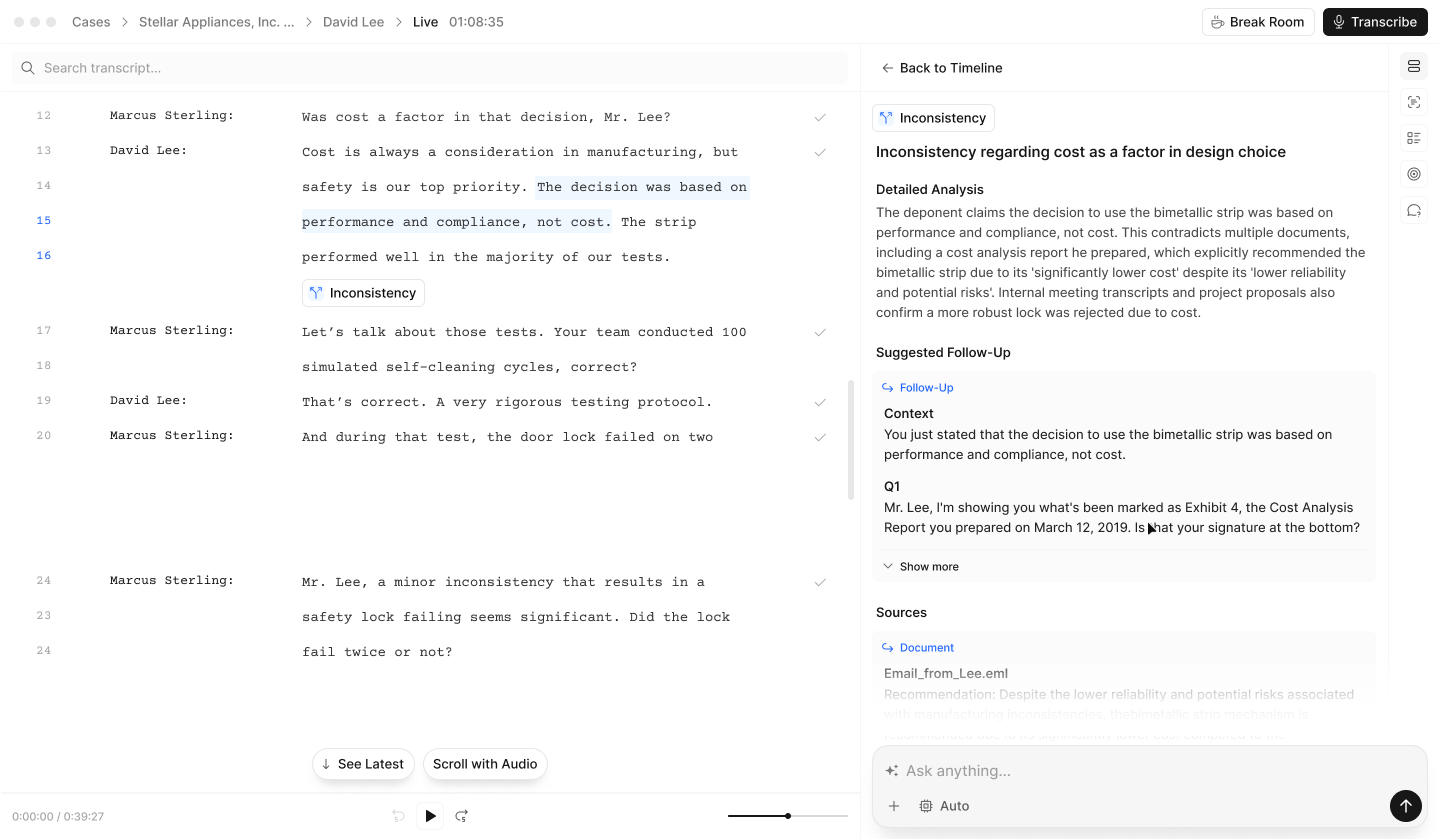Screen dimensions: 1440x840
Task: Click the search transcript field
Action: [430, 68]
